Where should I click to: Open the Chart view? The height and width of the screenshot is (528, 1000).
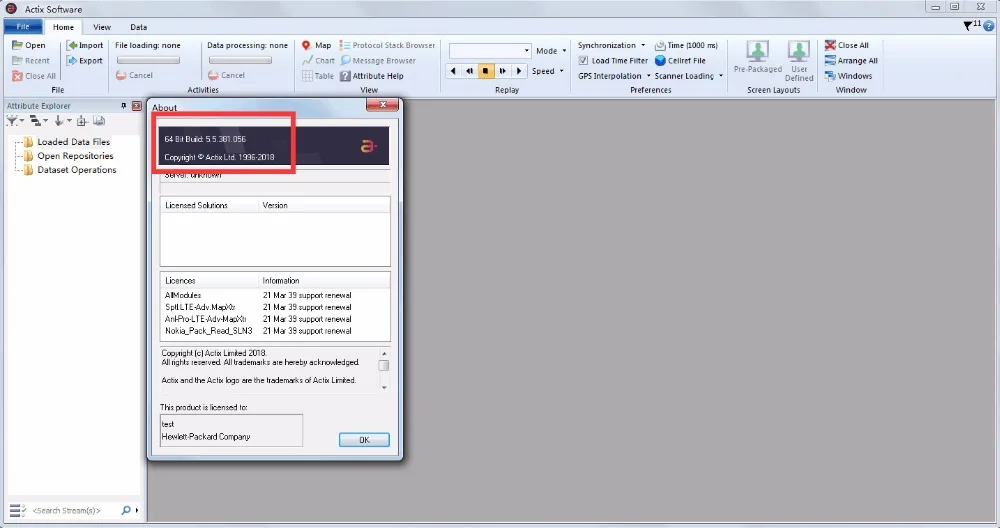point(318,61)
